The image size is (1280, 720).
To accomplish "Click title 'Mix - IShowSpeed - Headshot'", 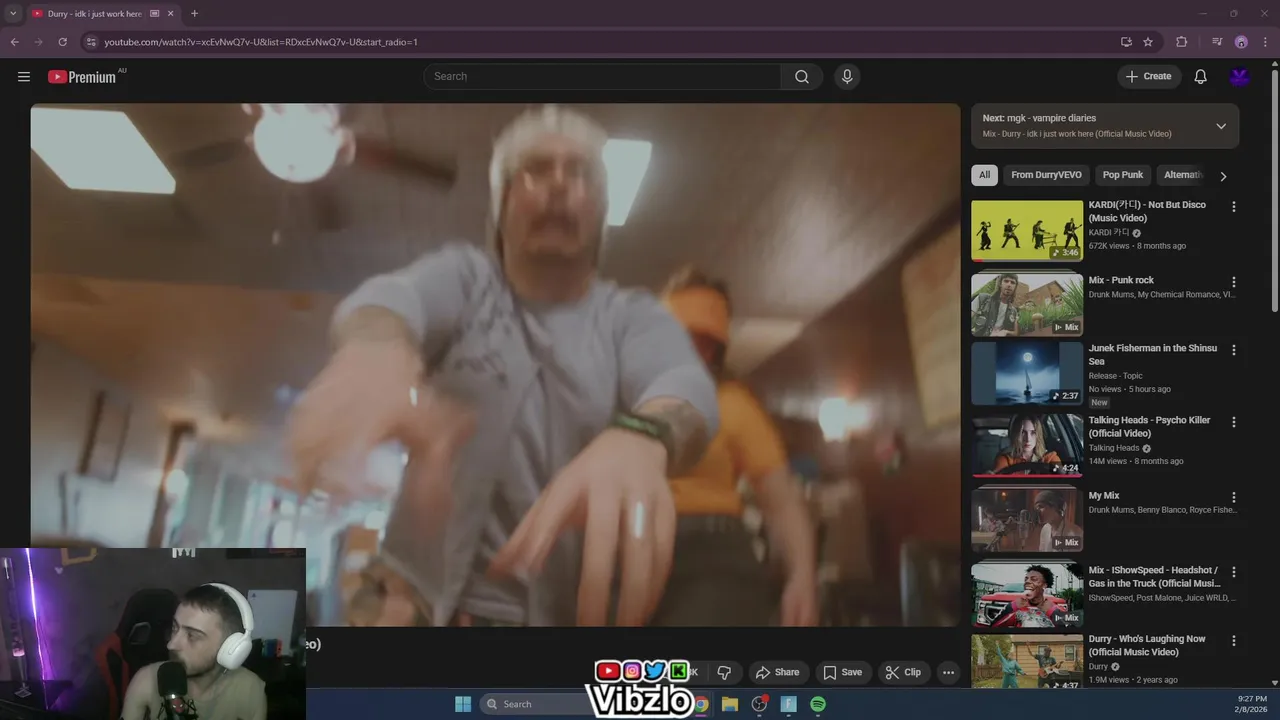I will click(x=1154, y=577).
